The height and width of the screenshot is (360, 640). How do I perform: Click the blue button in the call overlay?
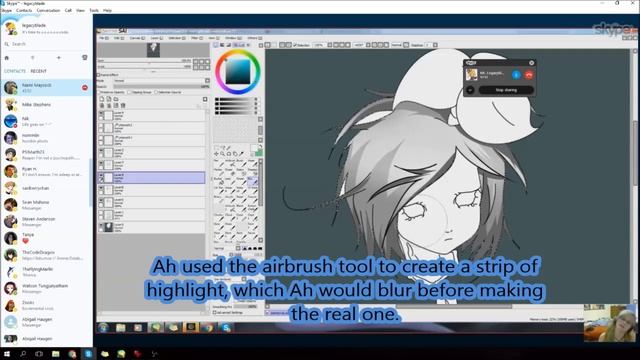pos(516,75)
